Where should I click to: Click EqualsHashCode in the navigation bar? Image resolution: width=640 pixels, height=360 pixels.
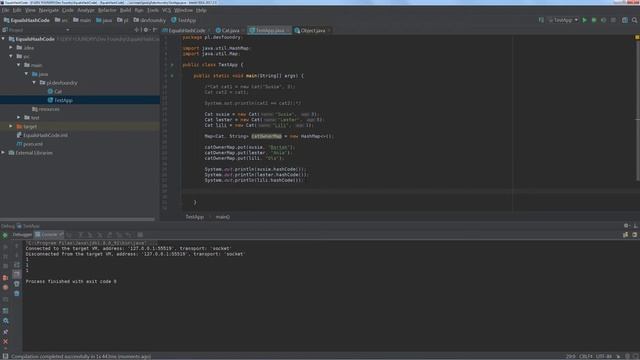pyautogui.click(x=27, y=20)
